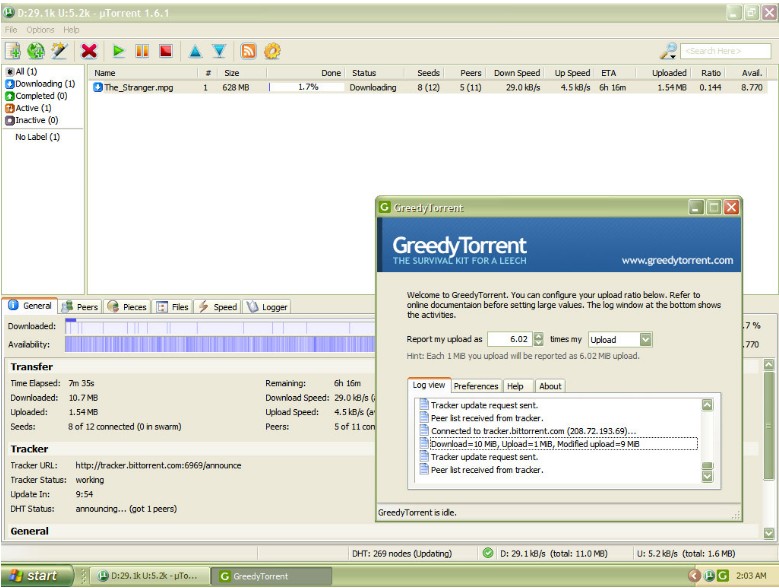Stop the torrent with the red stop icon
The image size is (779, 588).
click(166, 51)
